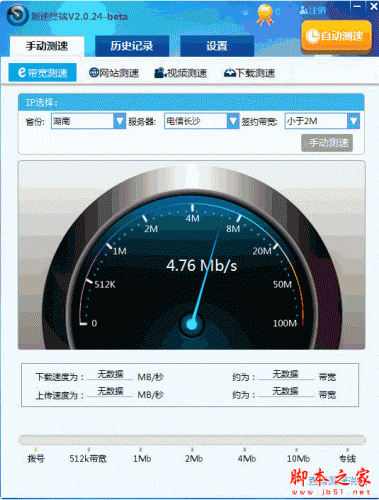Expand 签约带宽 bandwidth dropdown arrow
This screenshot has height=500, width=379.
pyautogui.click(x=353, y=121)
